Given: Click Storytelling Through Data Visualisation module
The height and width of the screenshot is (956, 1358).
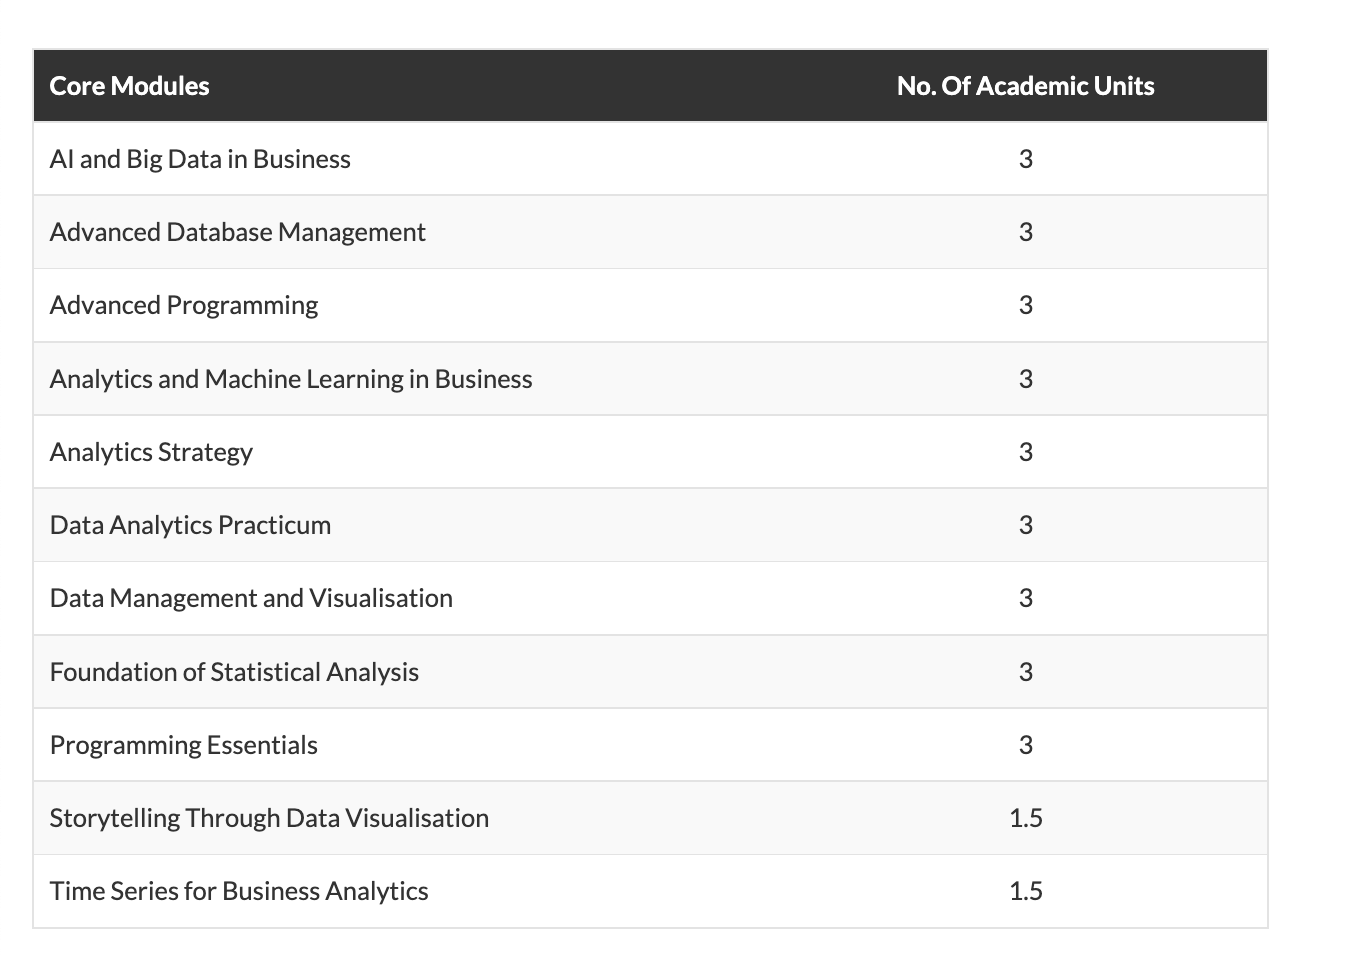Looking at the screenshot, I should pyautogui.click(x=269, y=818).
